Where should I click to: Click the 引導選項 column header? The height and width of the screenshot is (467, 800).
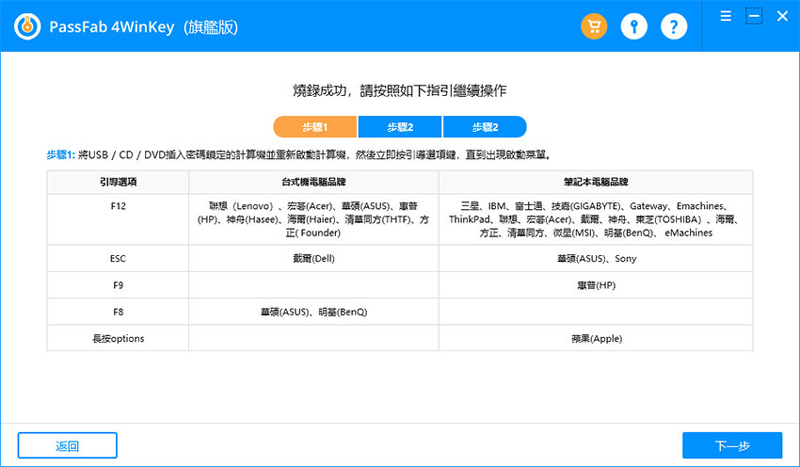click(x=118, y=182)
